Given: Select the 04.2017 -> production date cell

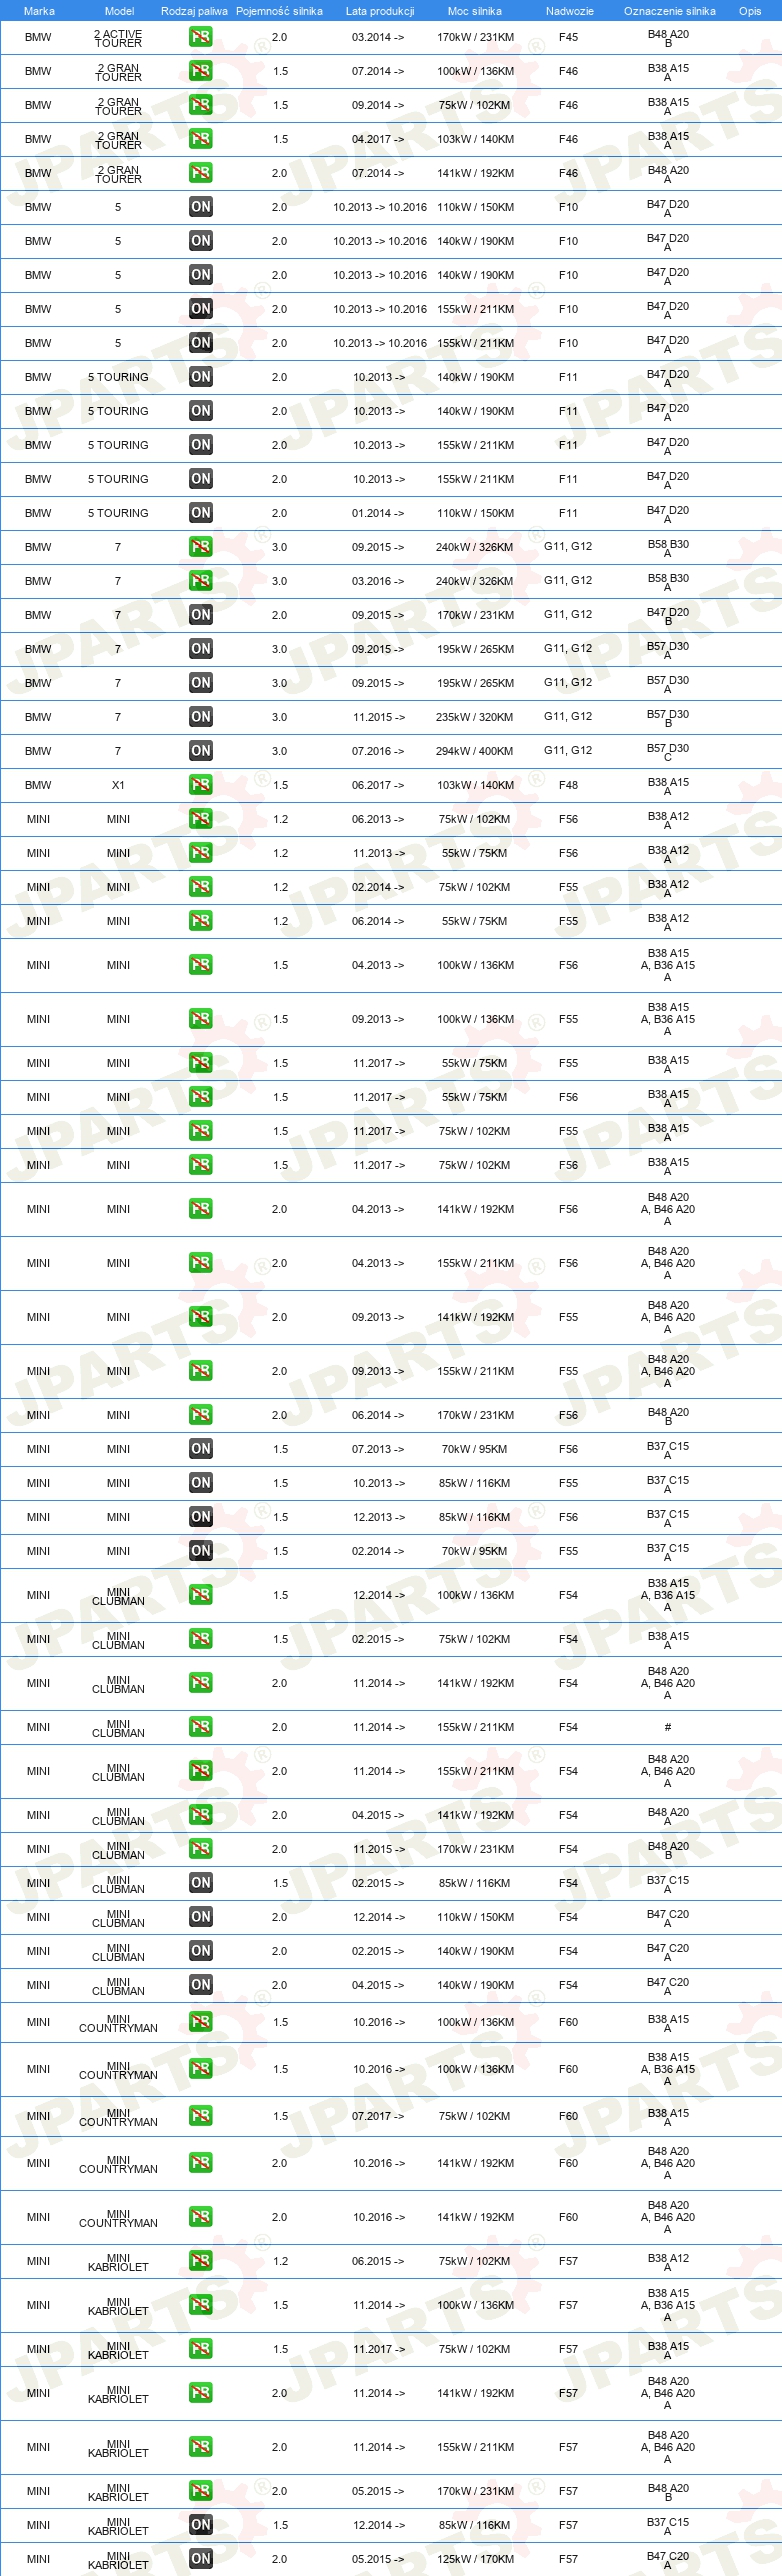Looking at the screenshot, I should tap(378, 139).
